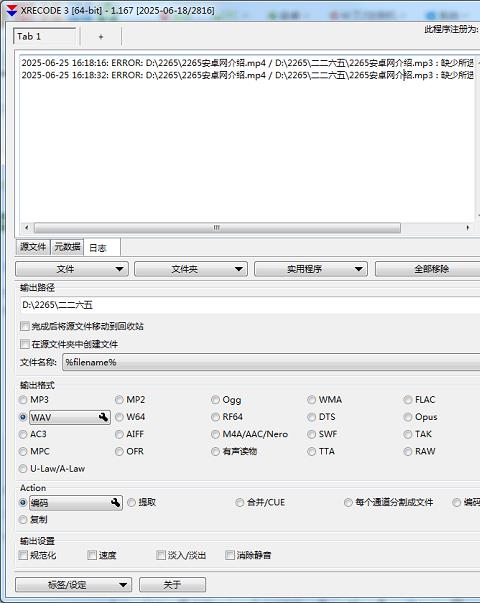This screenshot has height=603, width=480.
Task: Click the log horizontal scrollbar thumb
Action: click(217, 228)
